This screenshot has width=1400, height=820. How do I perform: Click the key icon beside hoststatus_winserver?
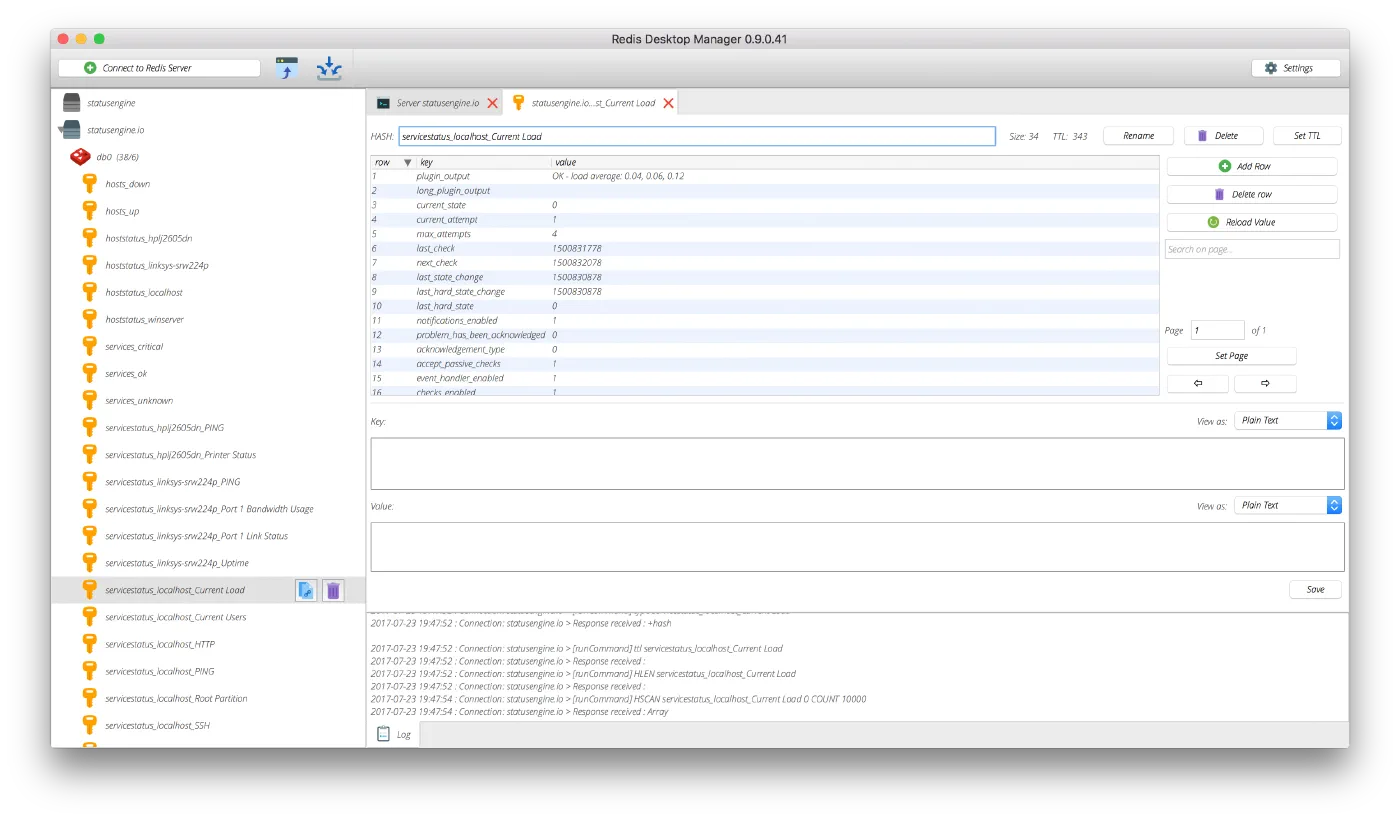89,319
